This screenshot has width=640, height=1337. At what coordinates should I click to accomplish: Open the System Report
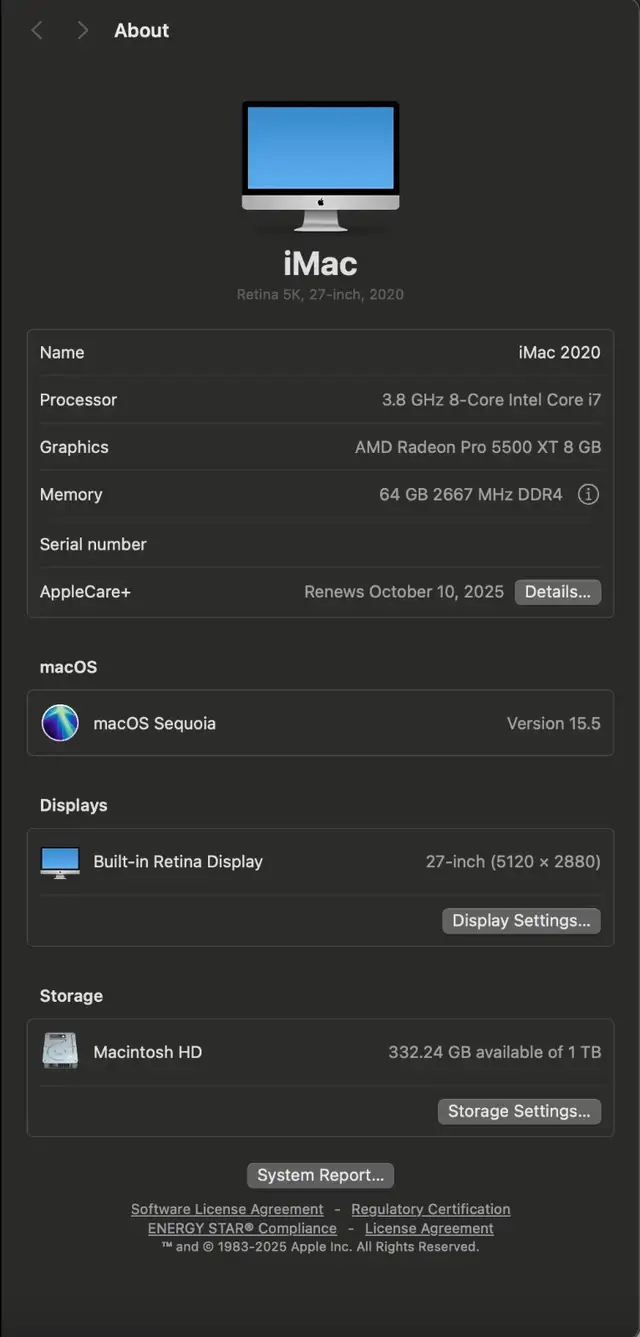pyautogui.click(x=320, y=1175)
